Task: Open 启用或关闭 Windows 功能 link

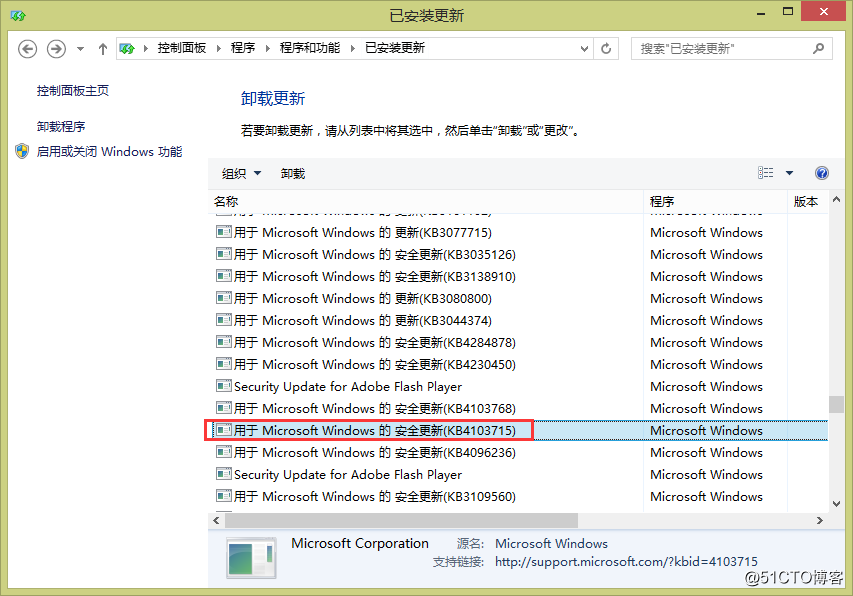Action: point(109,152)
